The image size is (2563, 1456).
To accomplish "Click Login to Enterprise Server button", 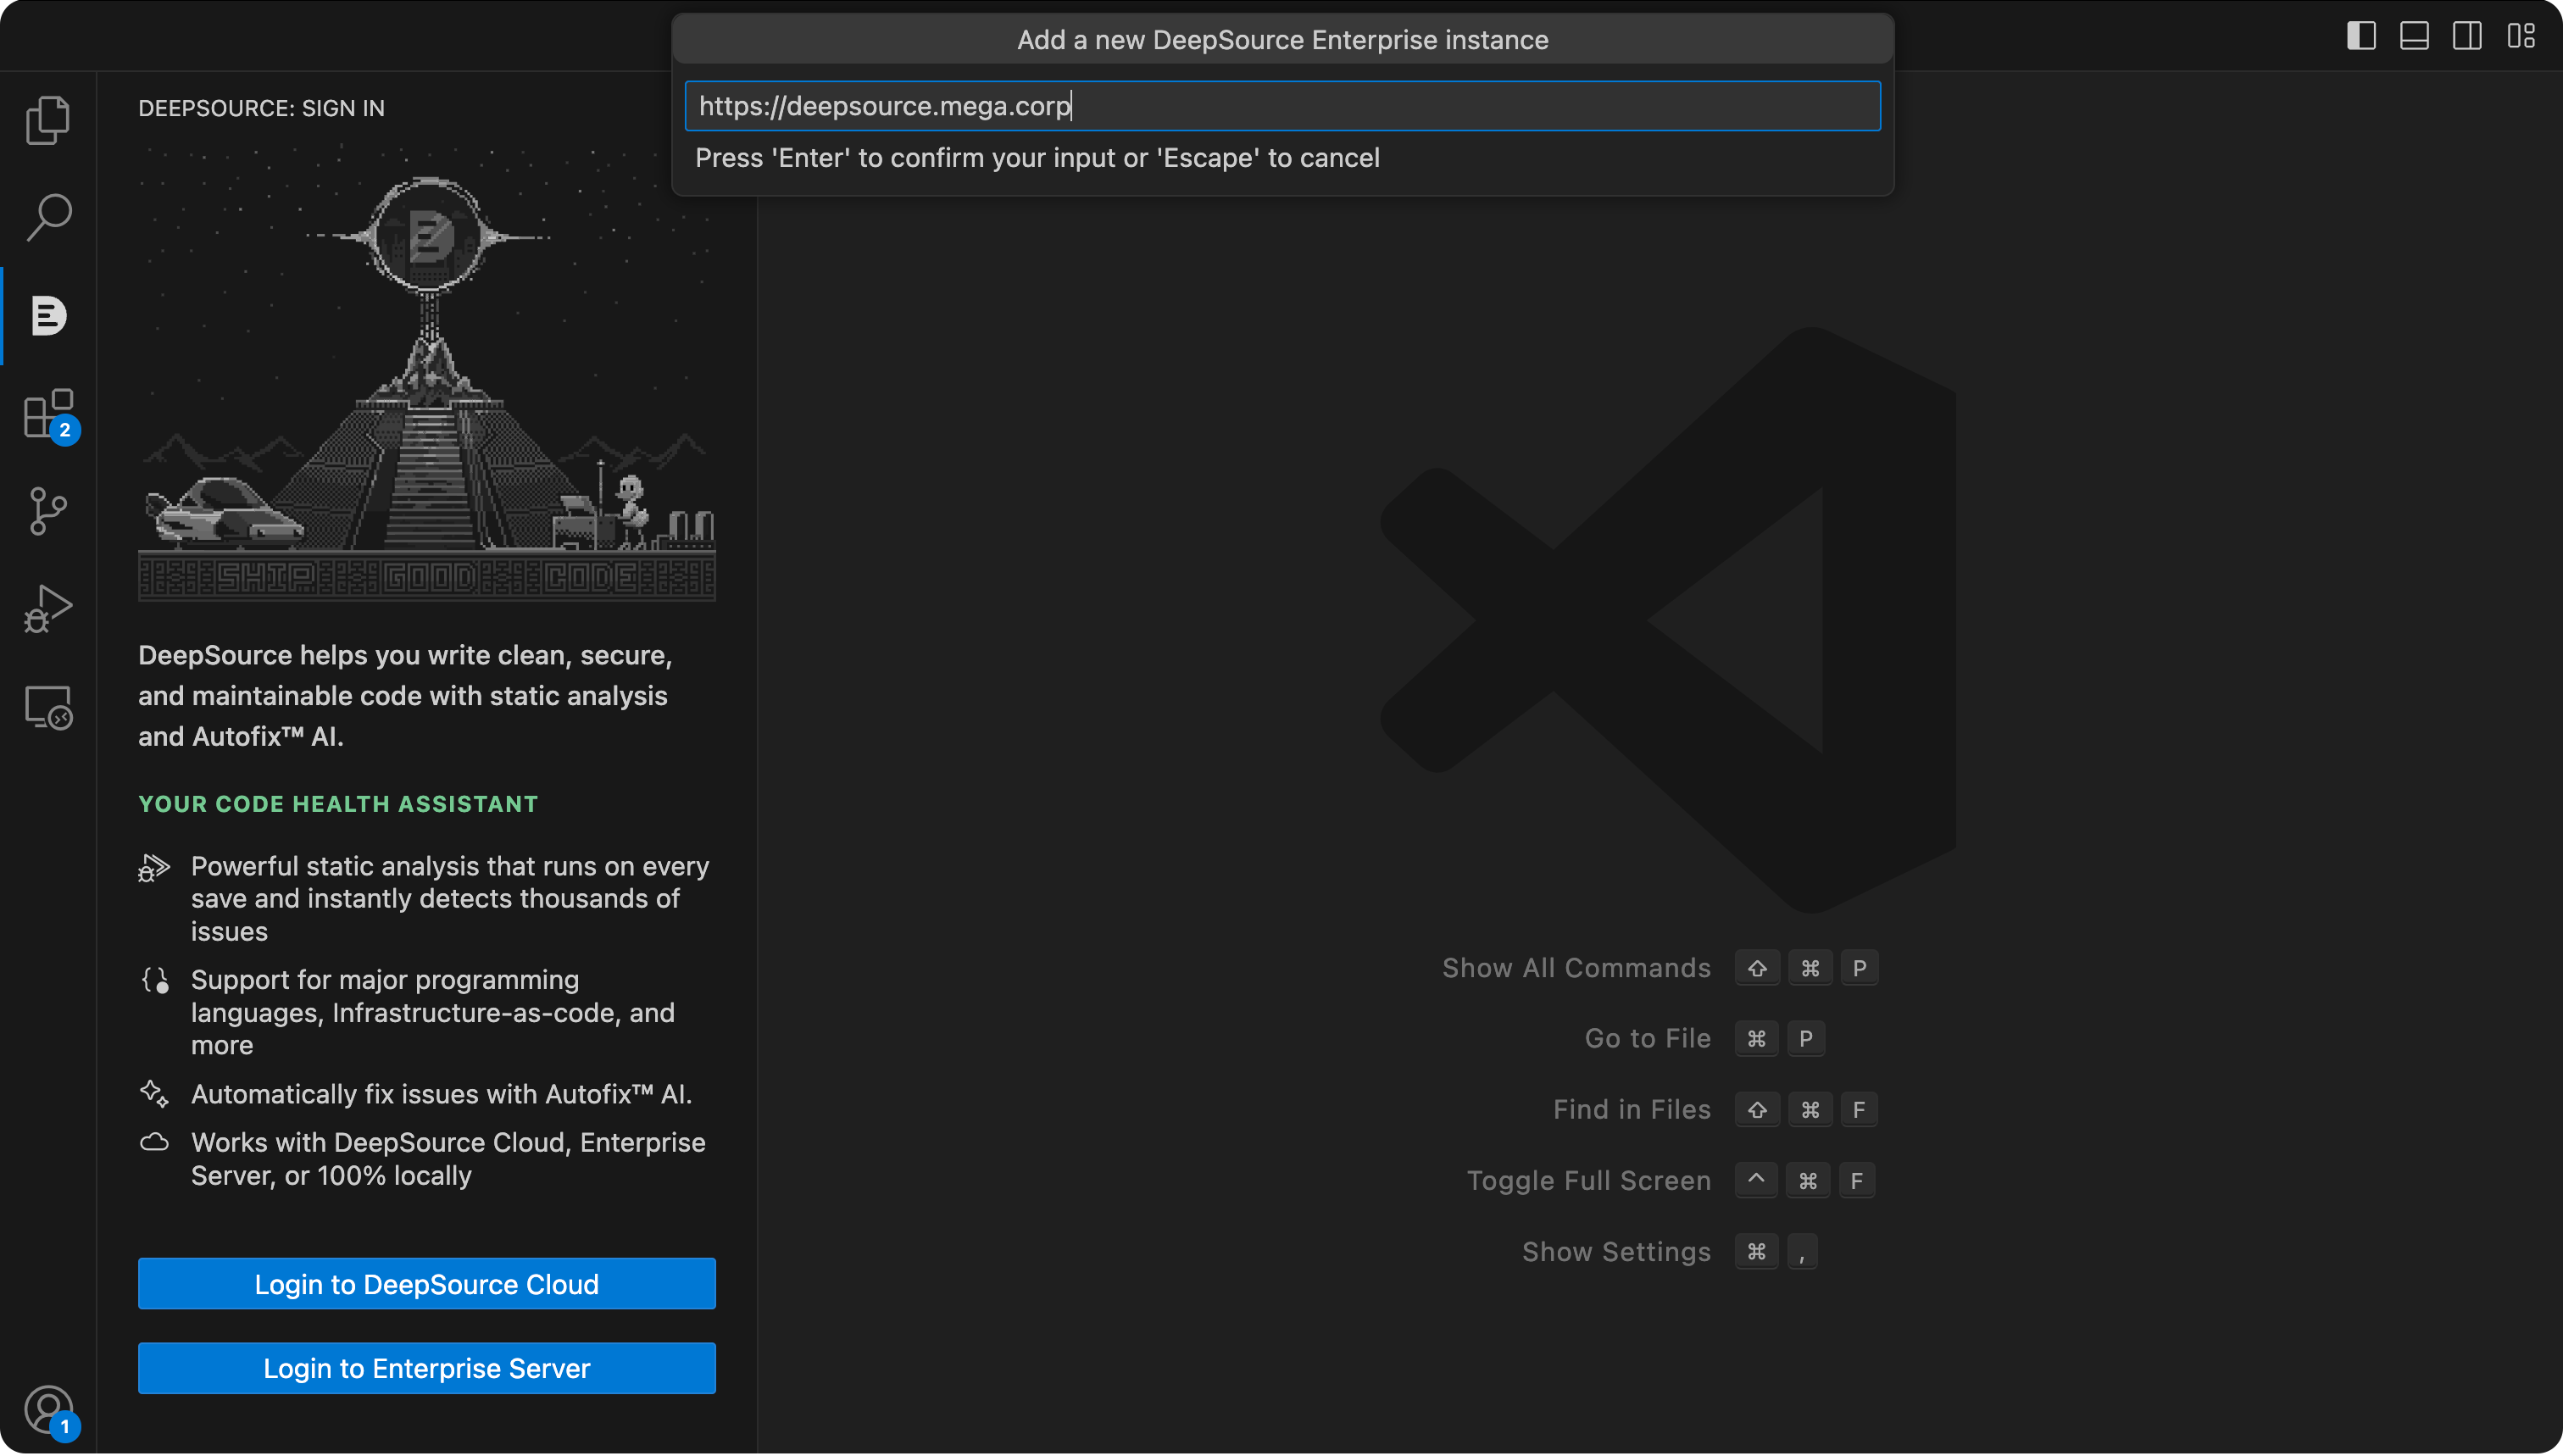I will tap(426, 1367).
